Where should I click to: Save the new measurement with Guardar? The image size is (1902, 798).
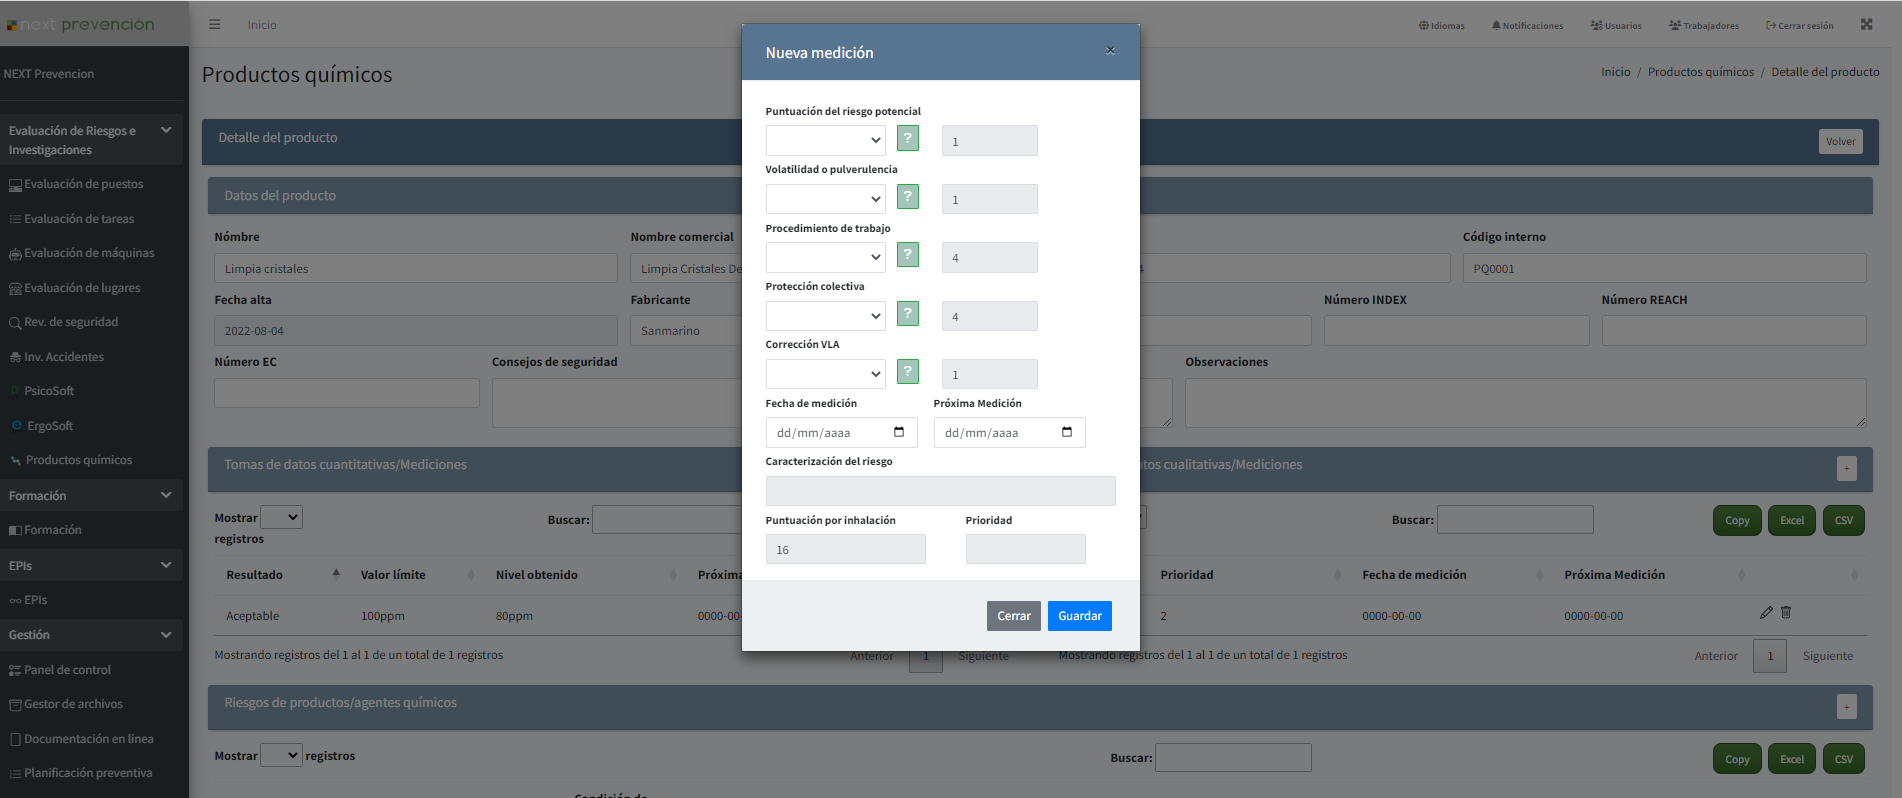click(1080, 616)
